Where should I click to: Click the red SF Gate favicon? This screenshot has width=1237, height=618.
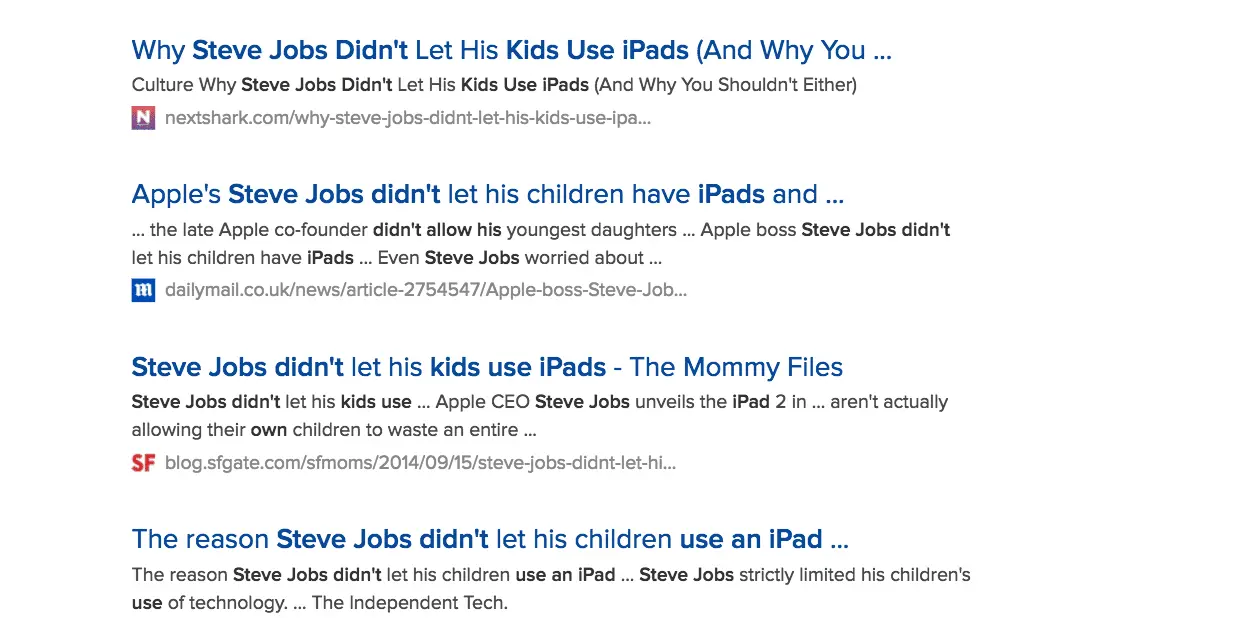pyautogui.click(x=143, y=464)
